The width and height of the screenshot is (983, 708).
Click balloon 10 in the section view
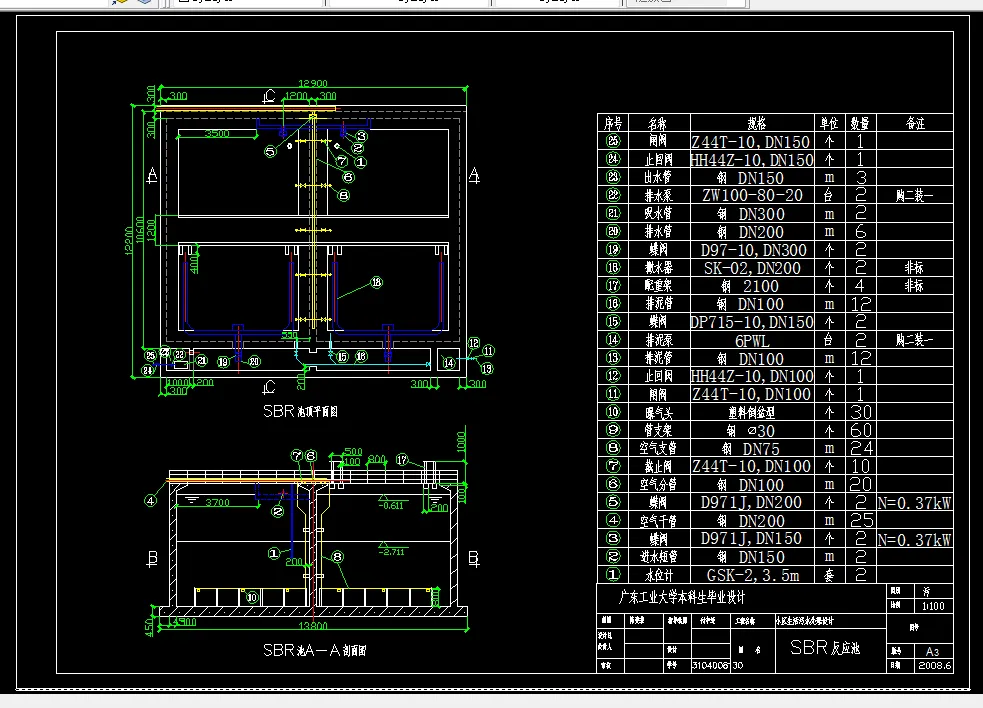pos(252,597)
